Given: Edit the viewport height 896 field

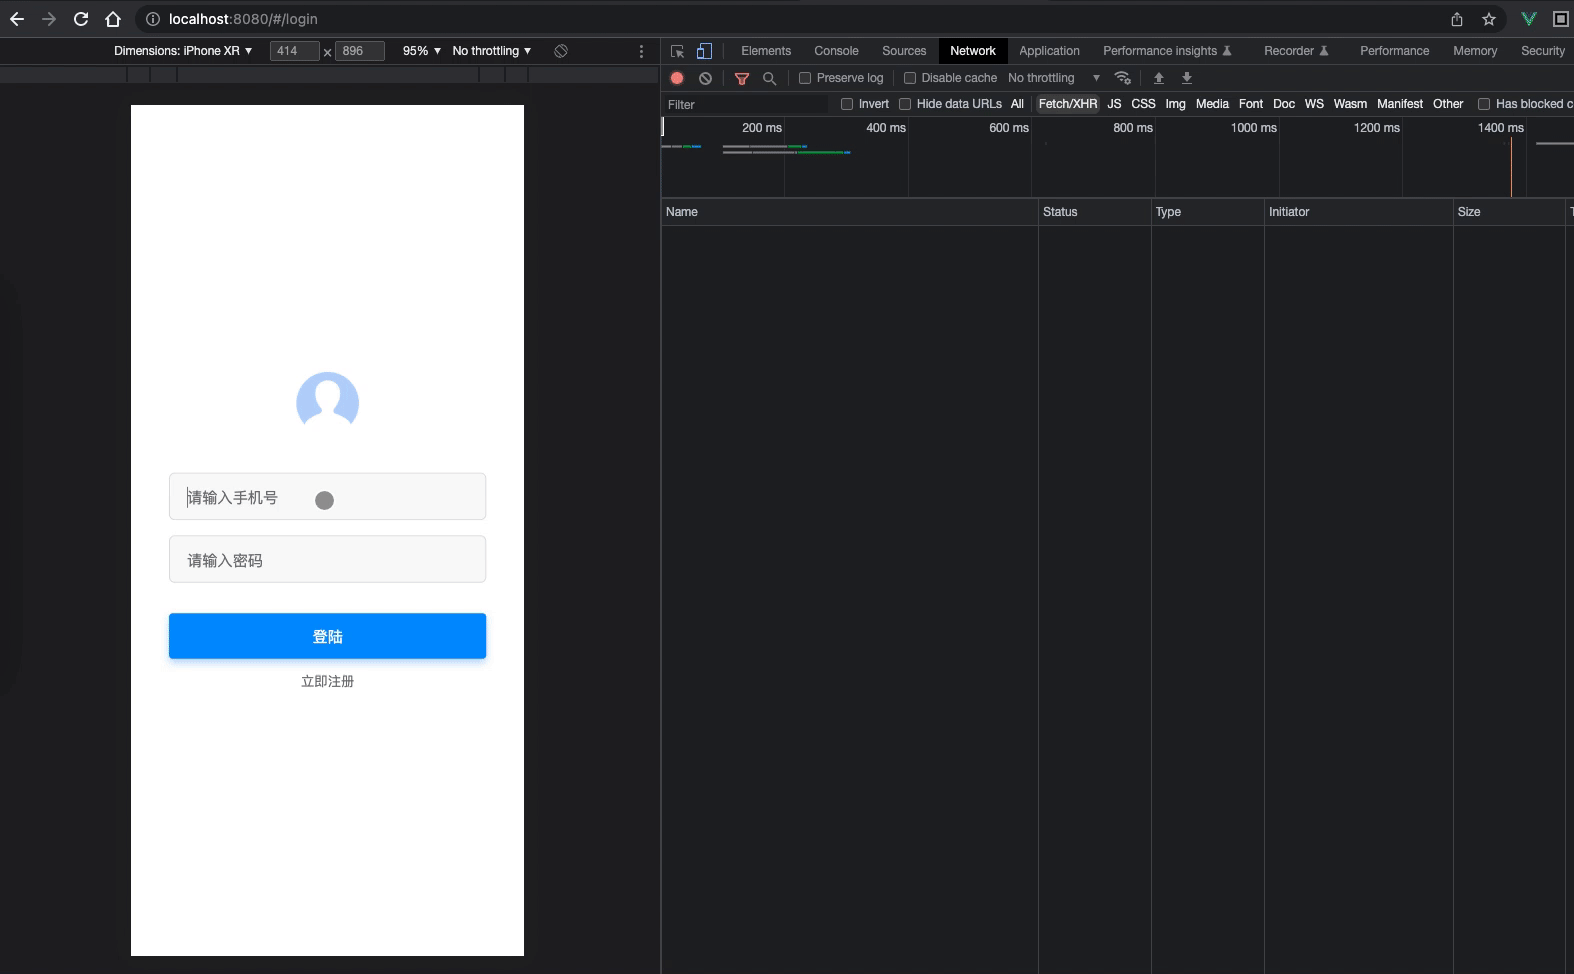Looking at the screenshot, I should tap(360, 51).
